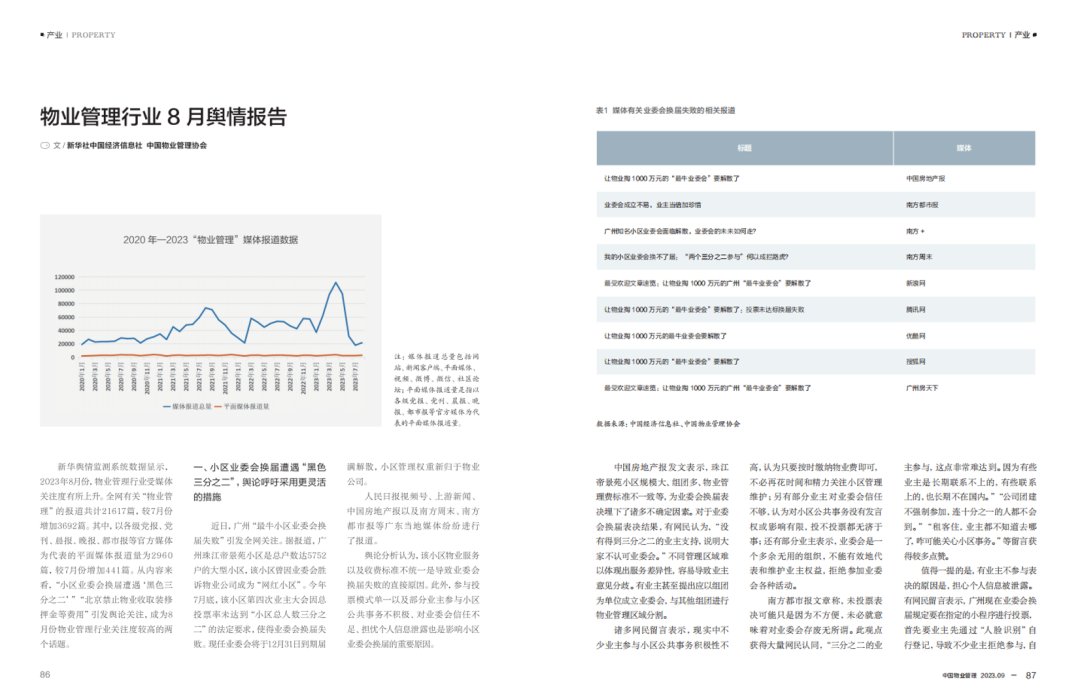Click the article title 物业管理行业 8 月舆情报告

click(x=163, y=116)
